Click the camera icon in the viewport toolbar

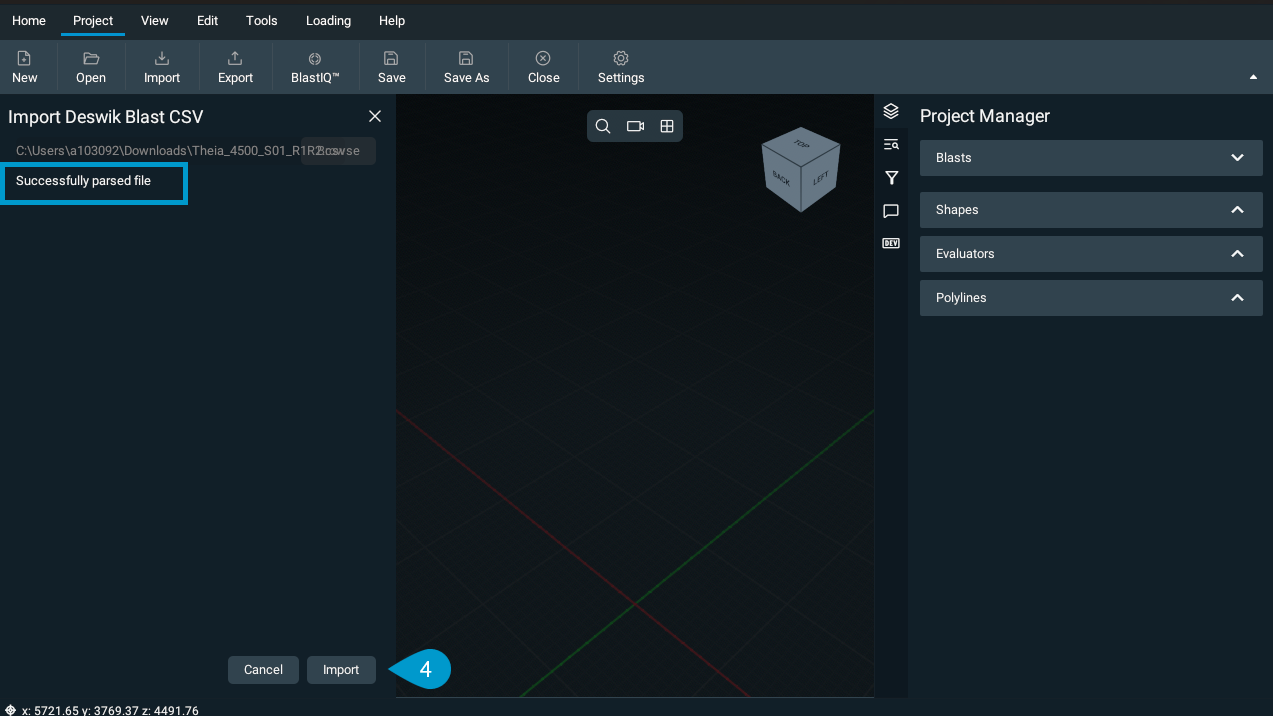pyautogui.click(x=635, y=126)
